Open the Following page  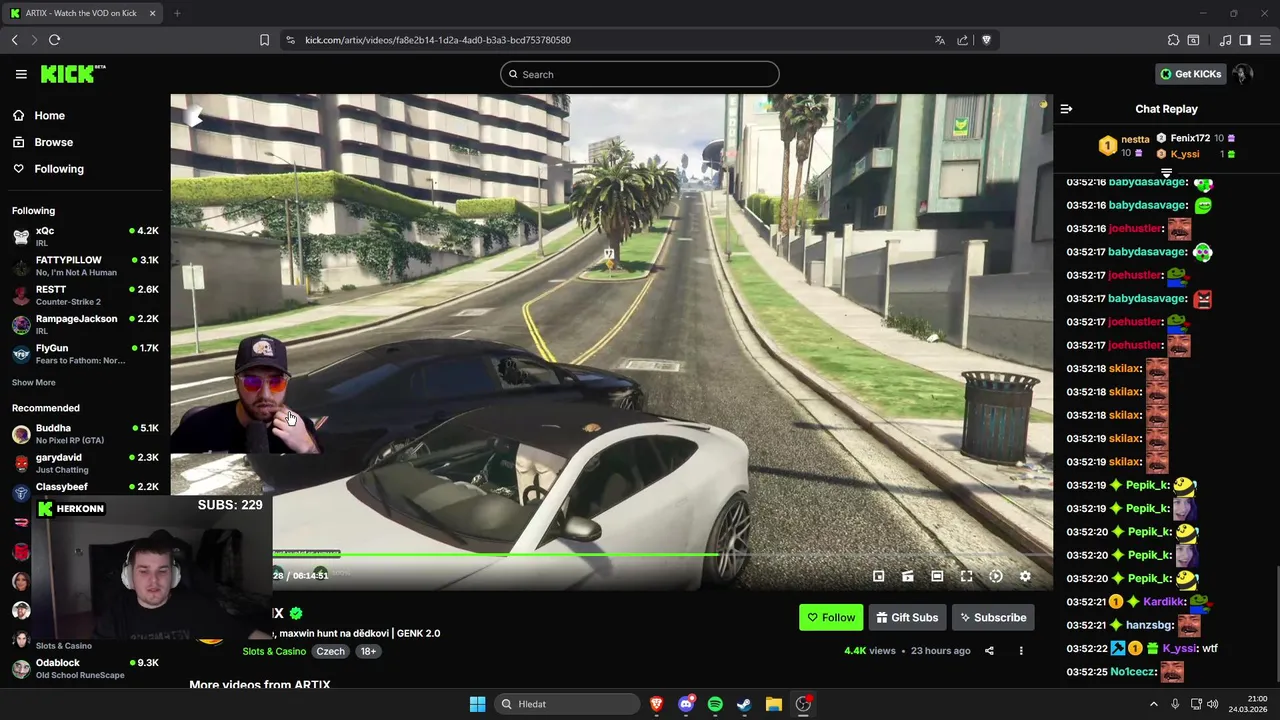point(59,169)
